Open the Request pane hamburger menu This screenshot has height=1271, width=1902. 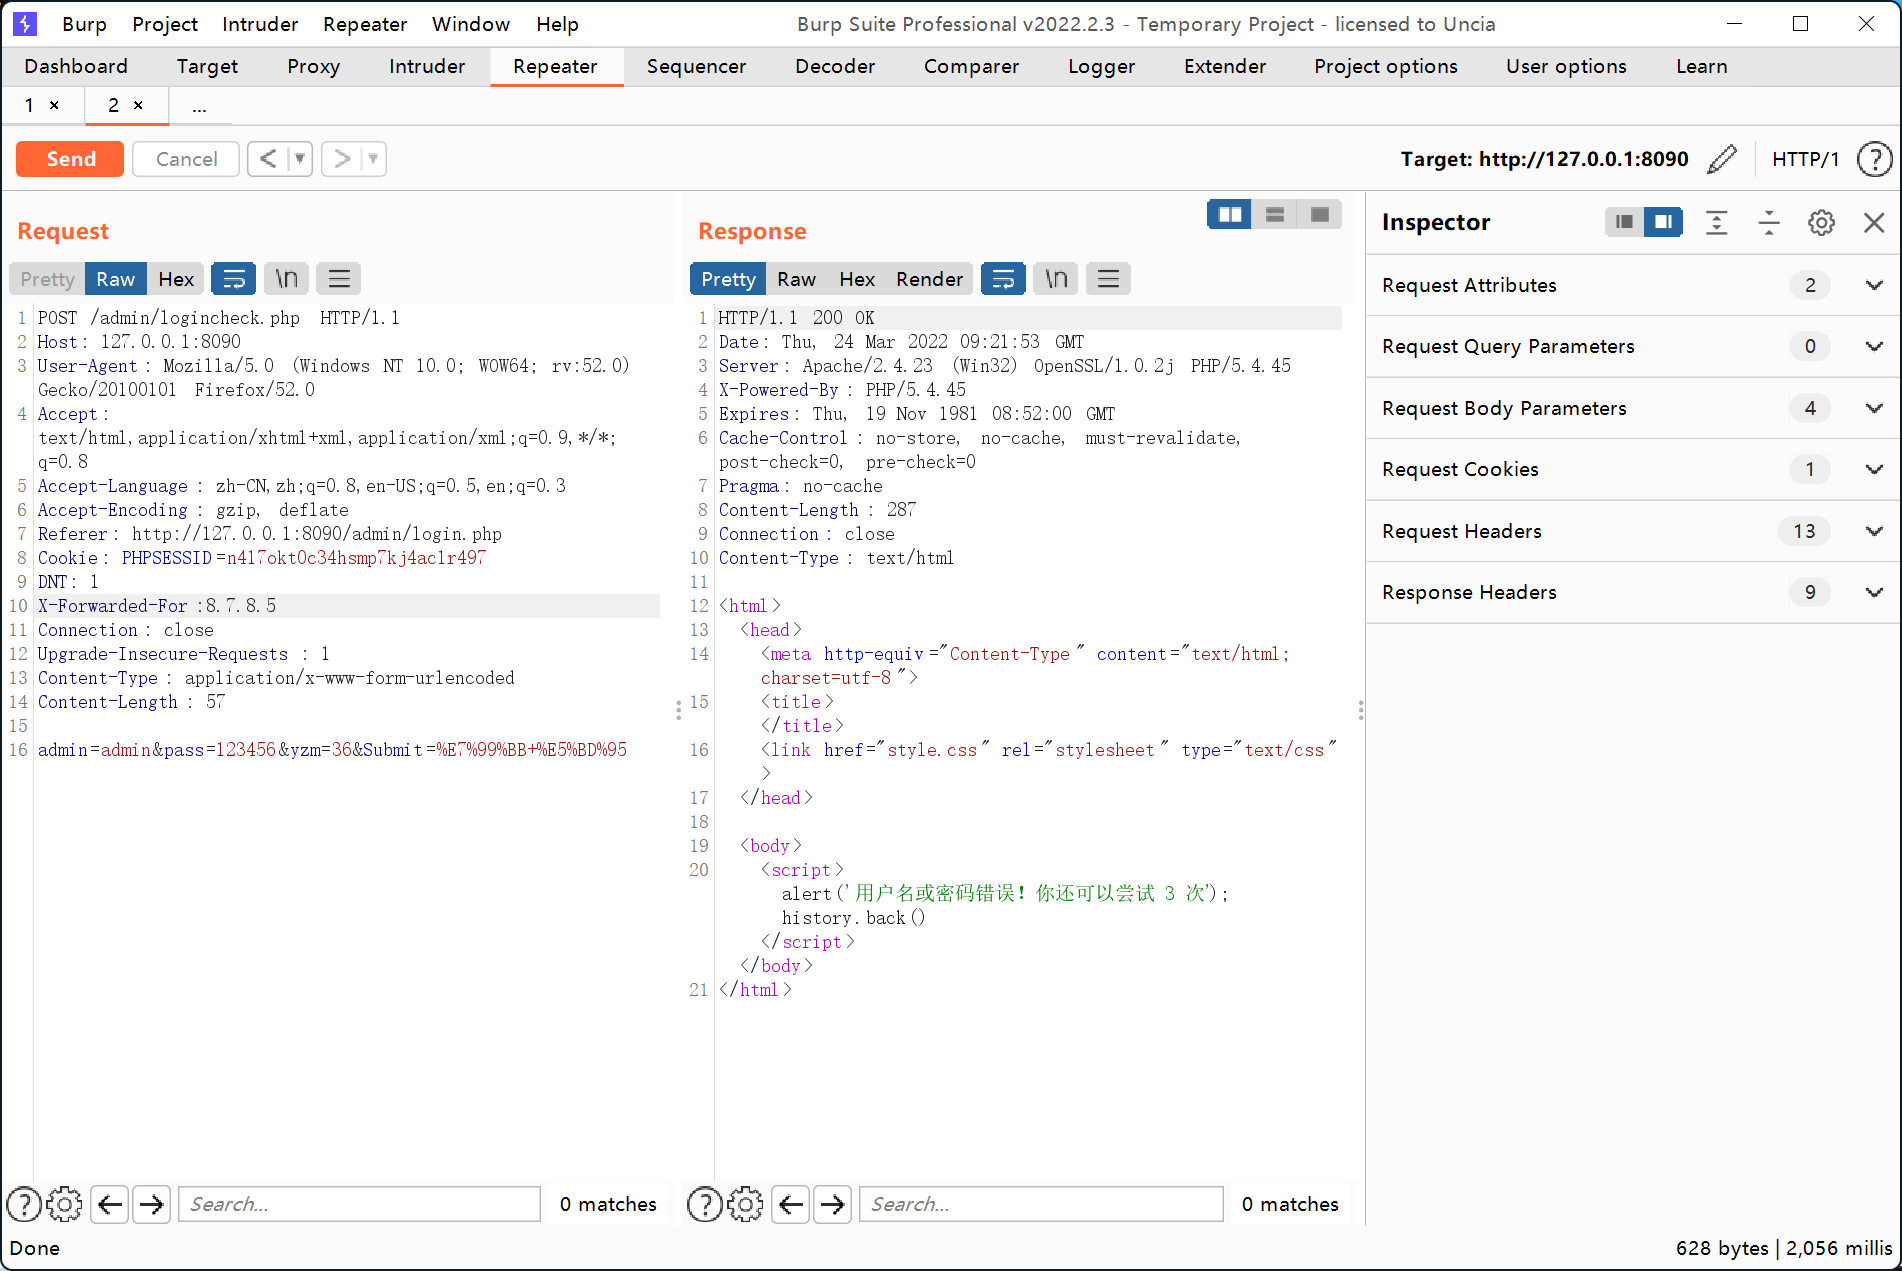(339, 279)
